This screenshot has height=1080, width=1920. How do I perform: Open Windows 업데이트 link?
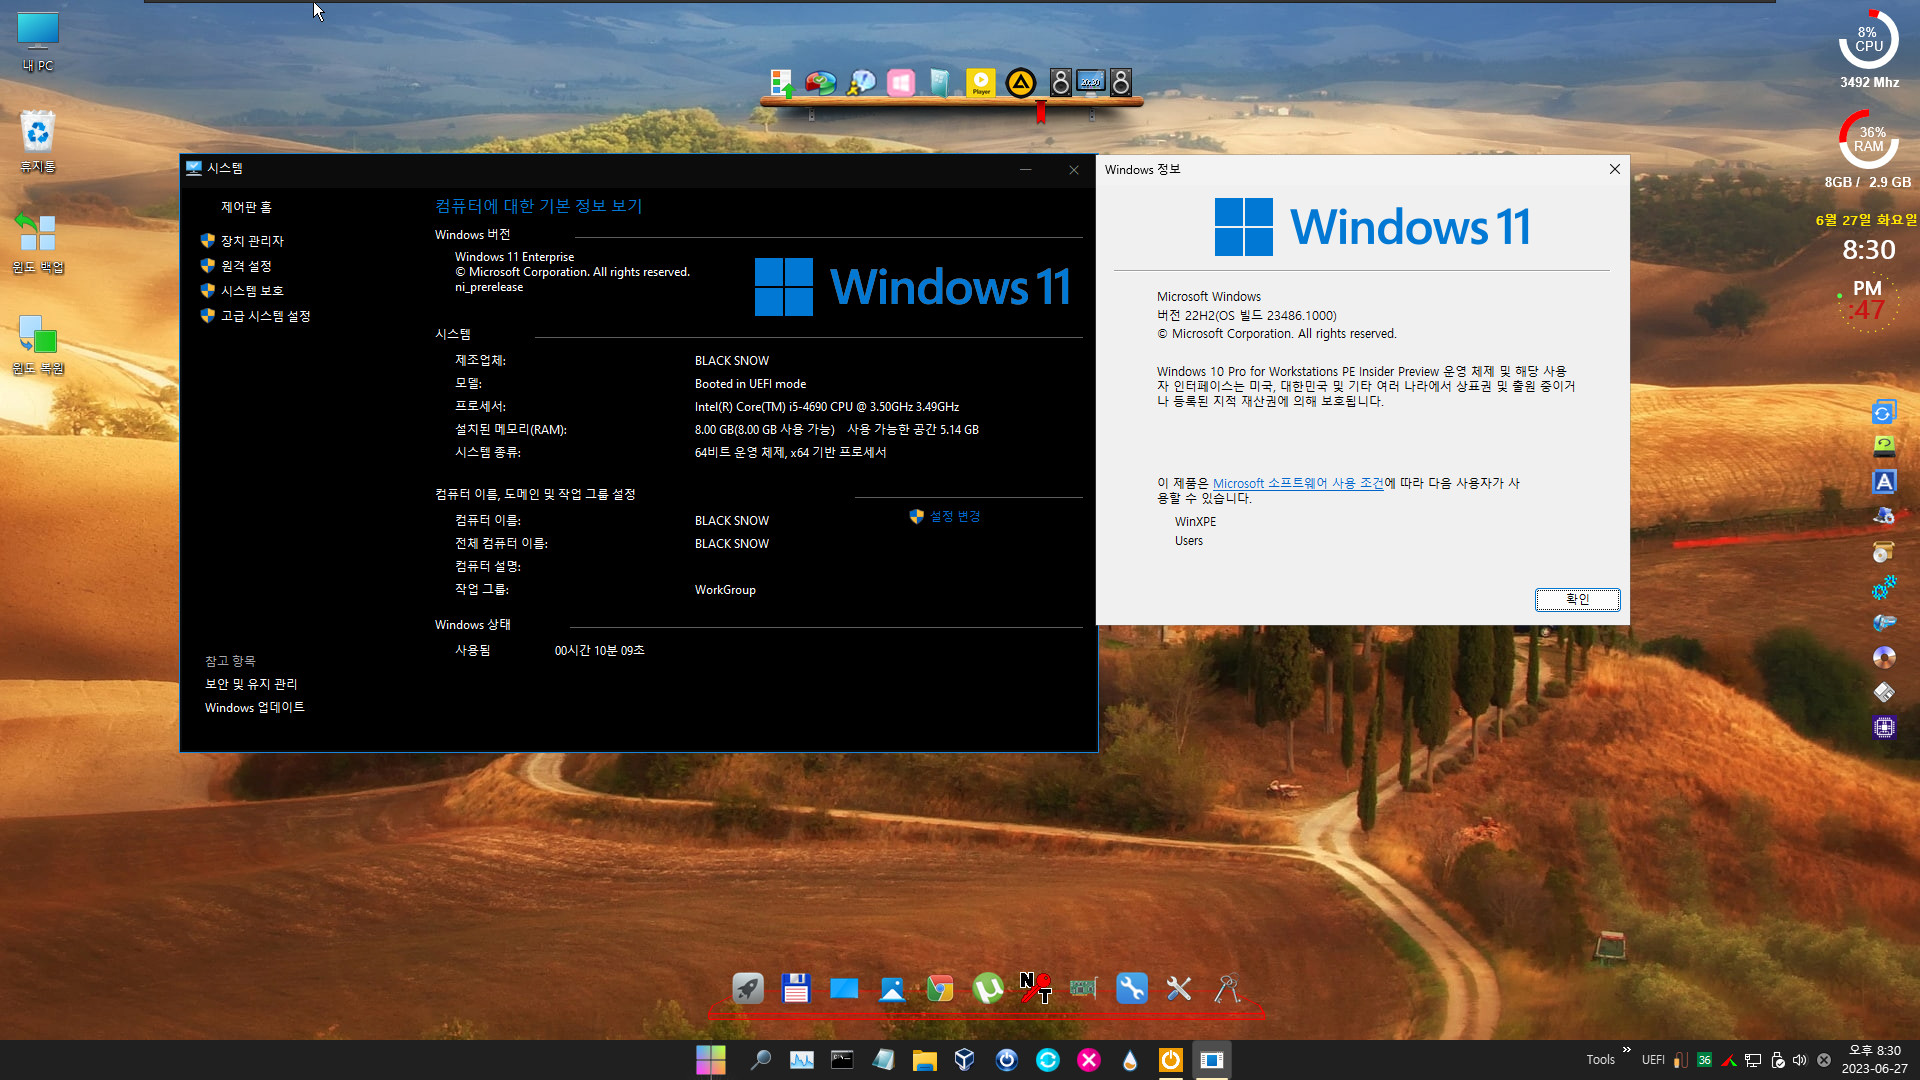(255, 707)
